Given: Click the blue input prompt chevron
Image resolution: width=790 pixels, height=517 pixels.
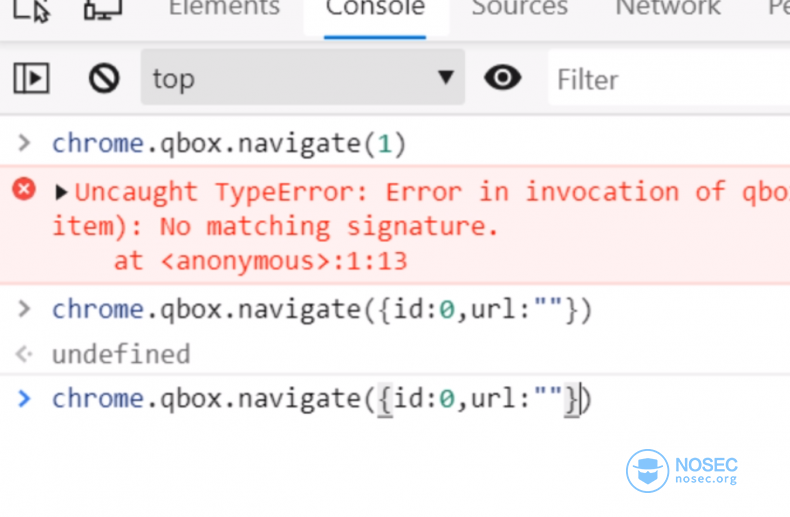Looking at the screenshot, I should pyautogui.click(x=25, y=399).
